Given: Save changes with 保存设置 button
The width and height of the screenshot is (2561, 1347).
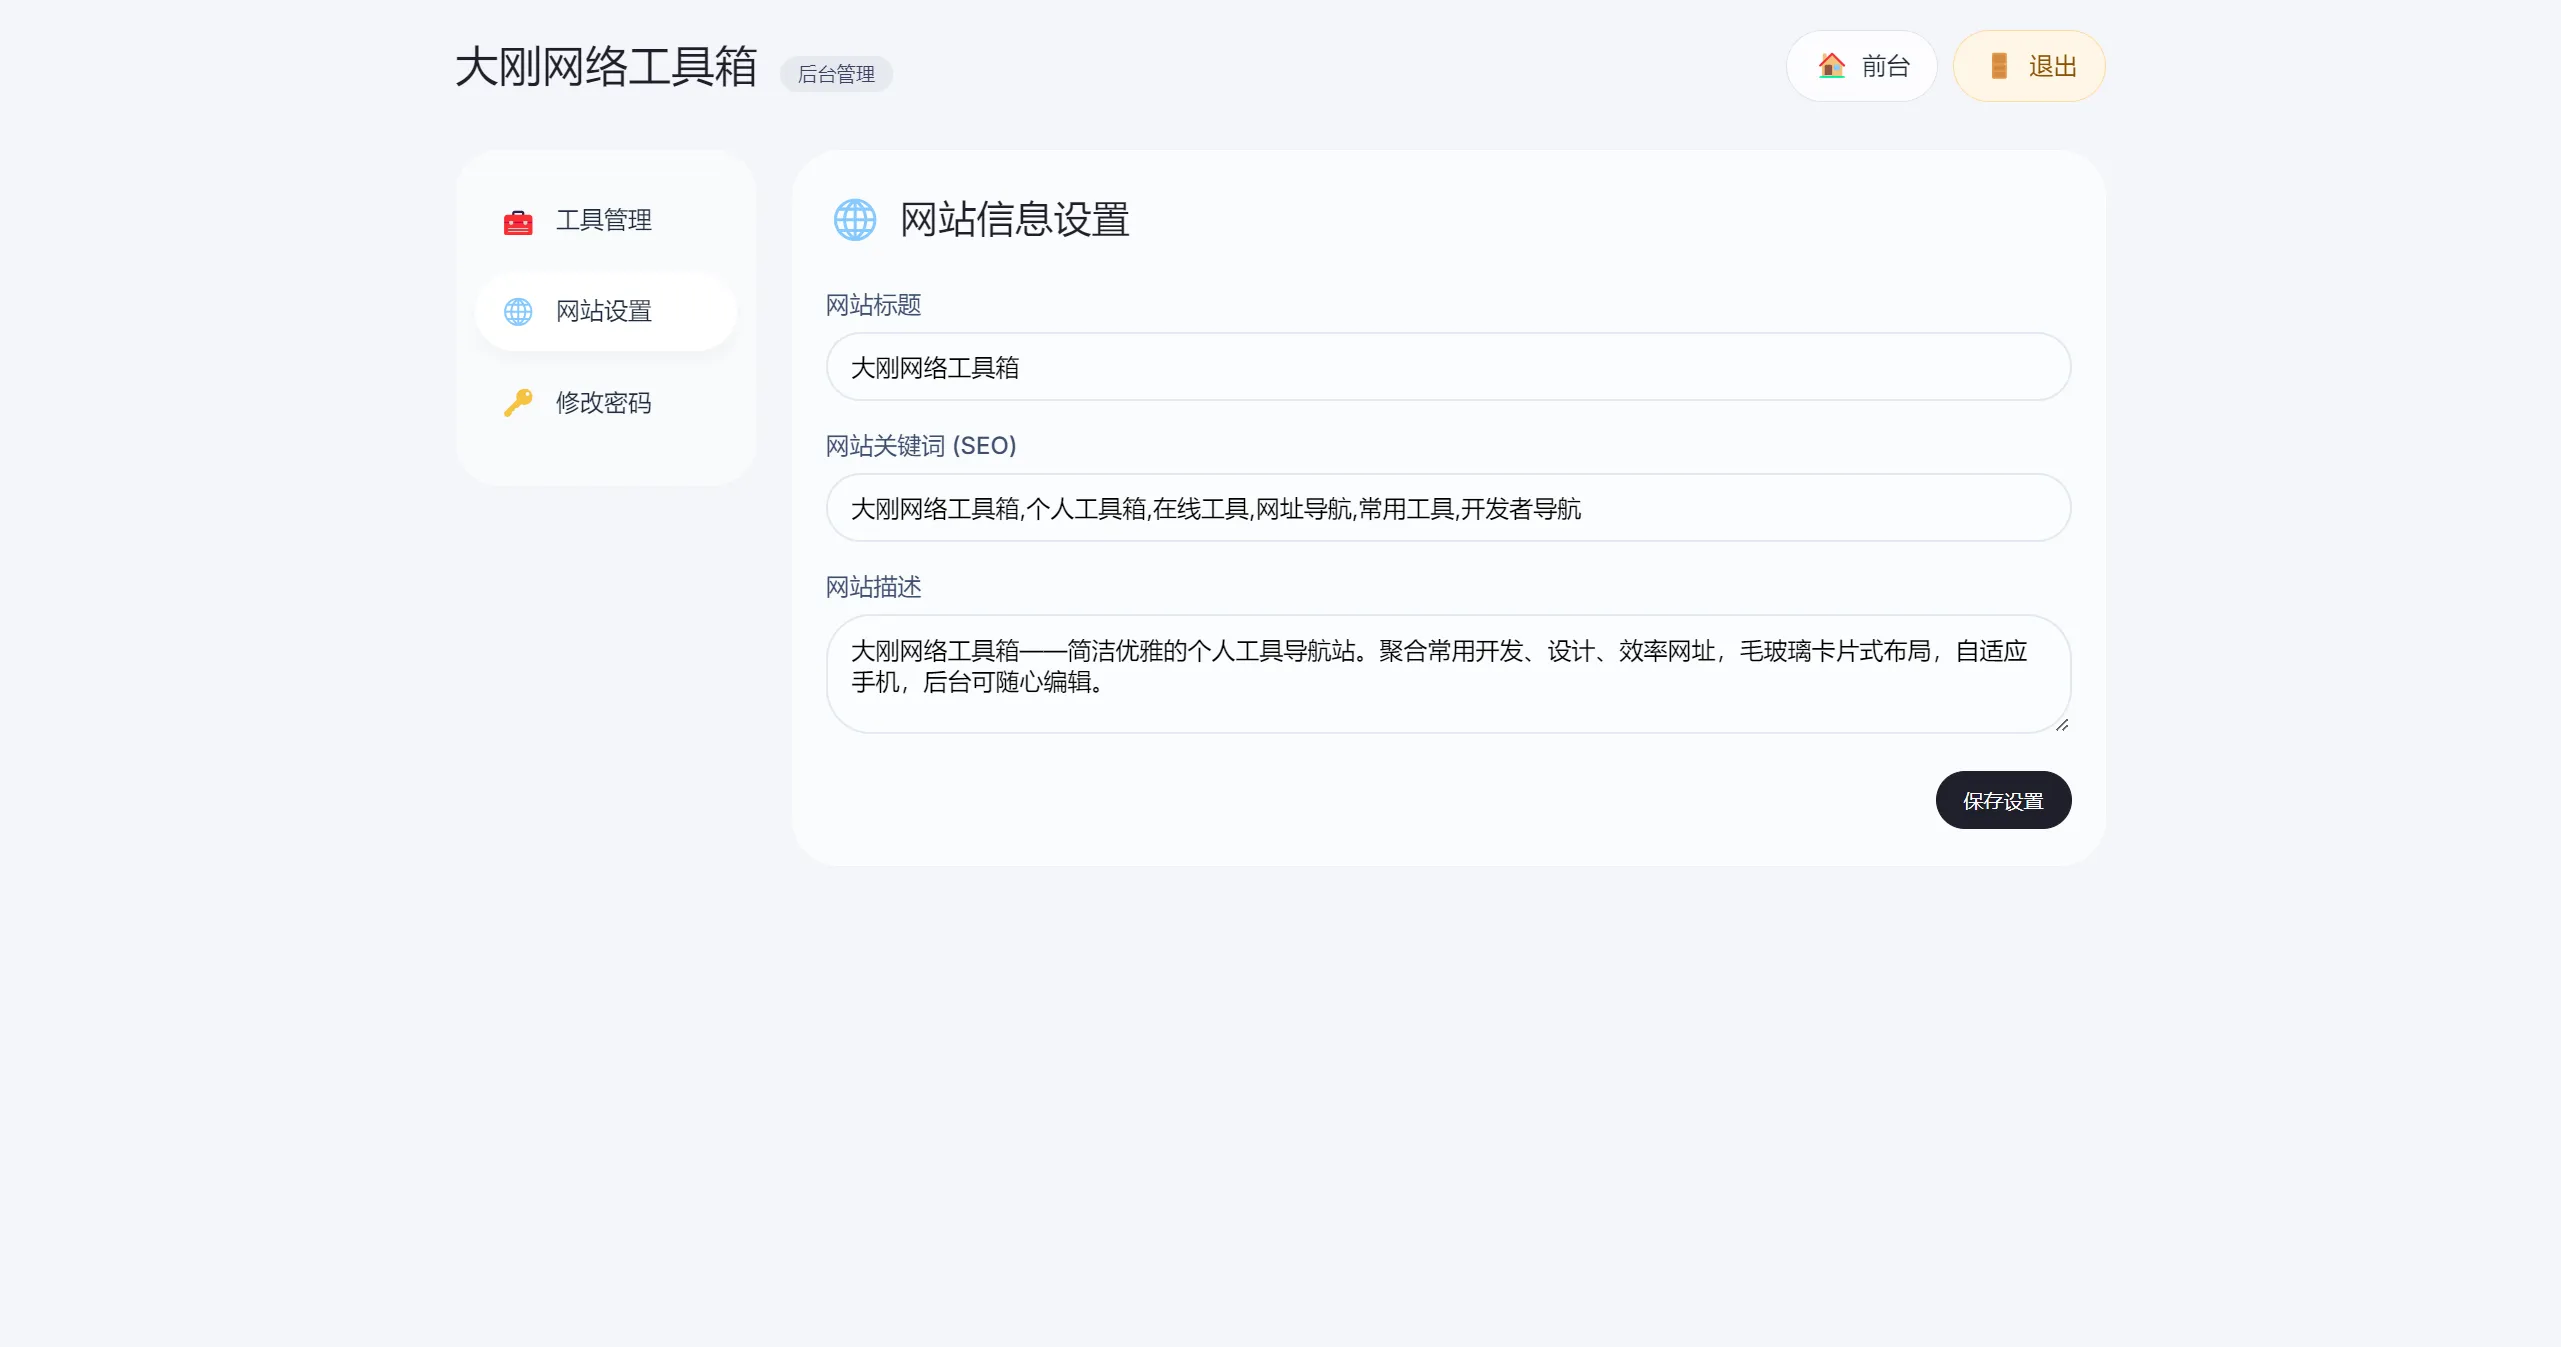Looking at the screenshot, I should 2003,800.
